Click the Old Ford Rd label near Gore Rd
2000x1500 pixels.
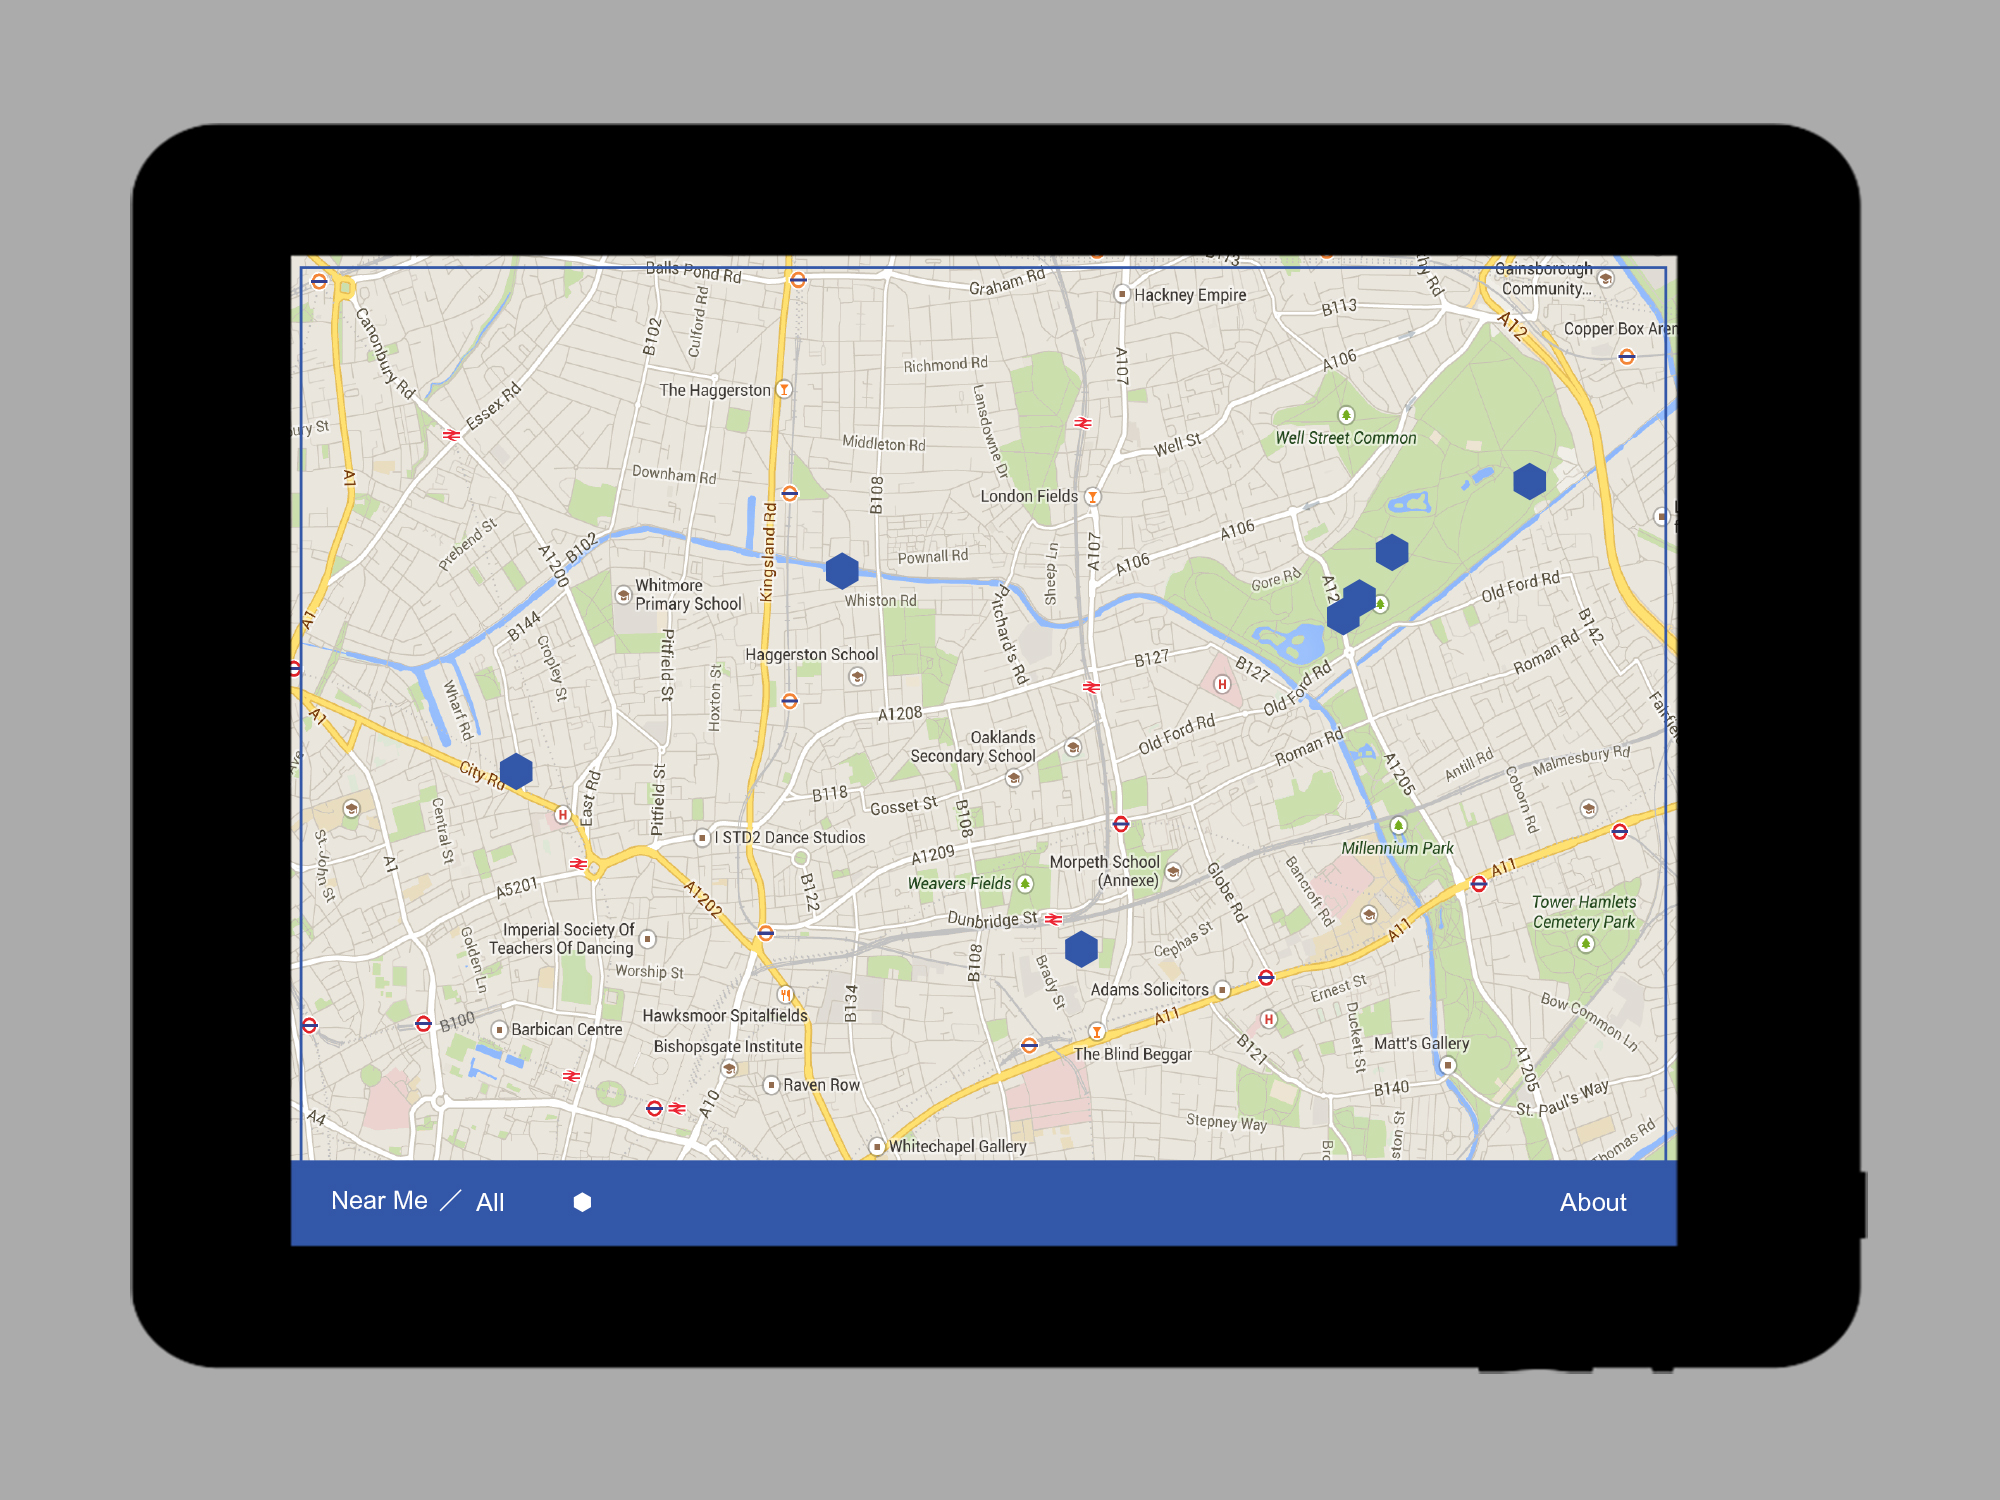tap(1297, 688)
